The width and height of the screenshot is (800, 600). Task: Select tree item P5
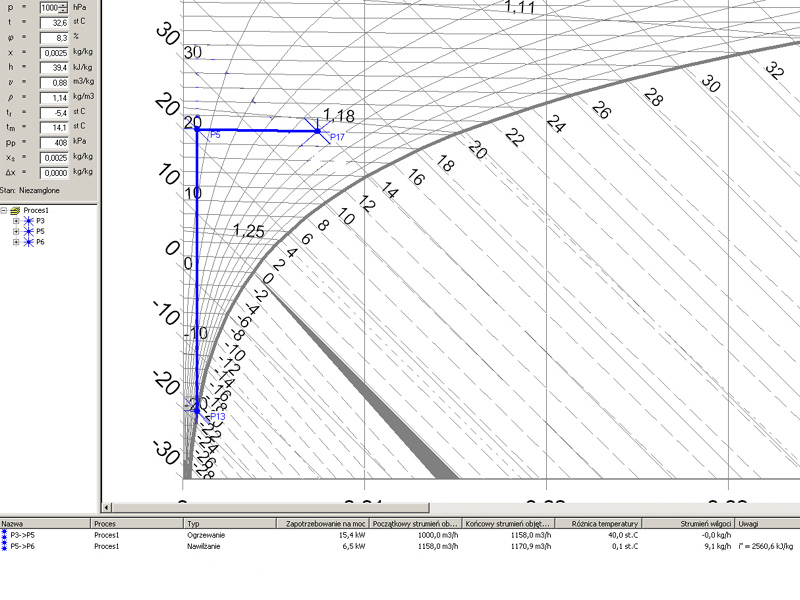click(40, 232)
